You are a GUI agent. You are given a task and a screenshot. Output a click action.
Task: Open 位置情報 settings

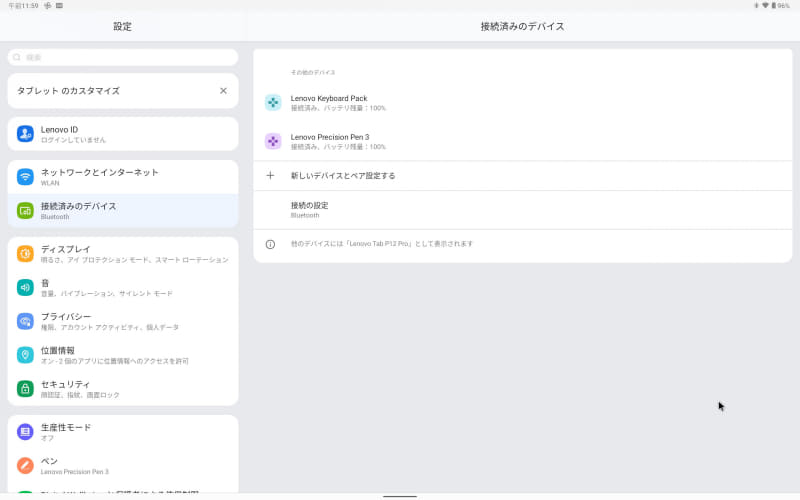tap(123, 355)
